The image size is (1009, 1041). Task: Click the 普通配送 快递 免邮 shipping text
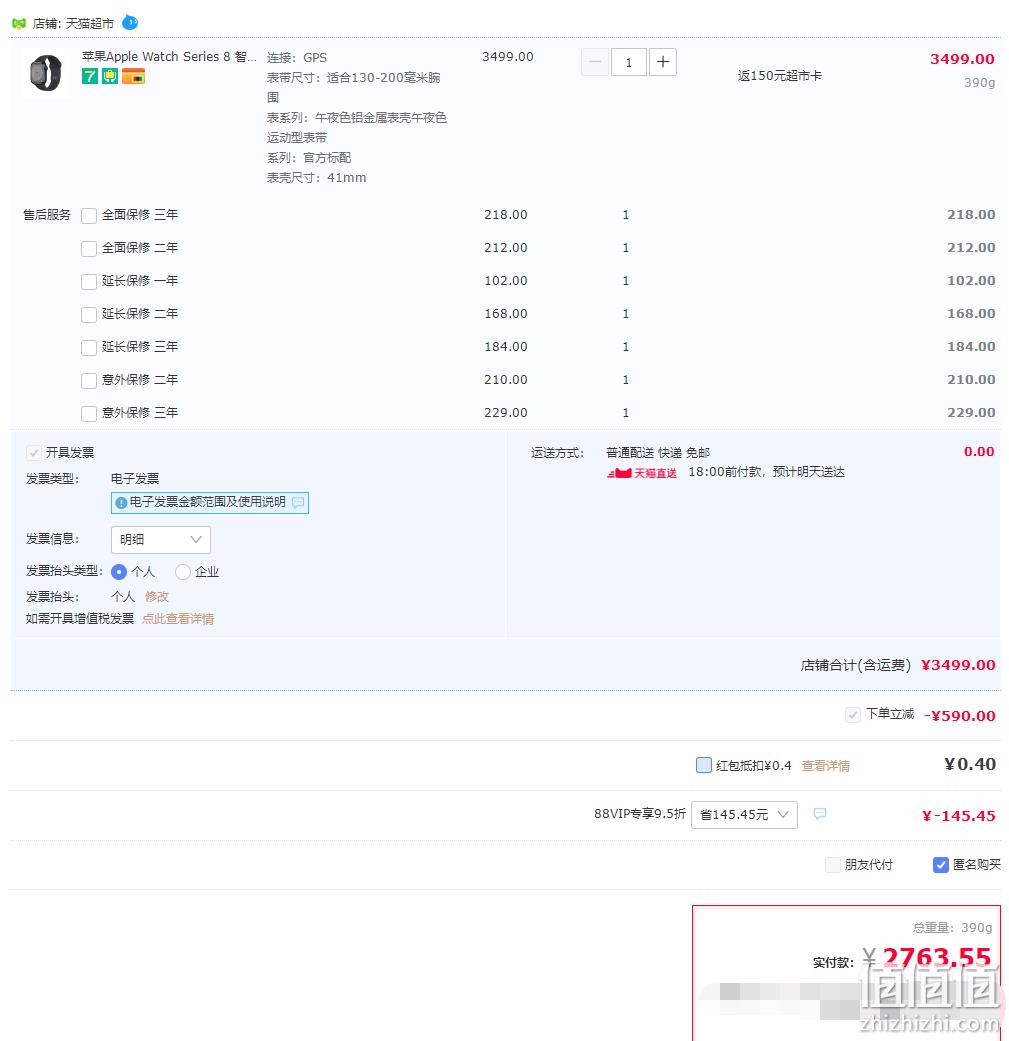pos(658,453)
